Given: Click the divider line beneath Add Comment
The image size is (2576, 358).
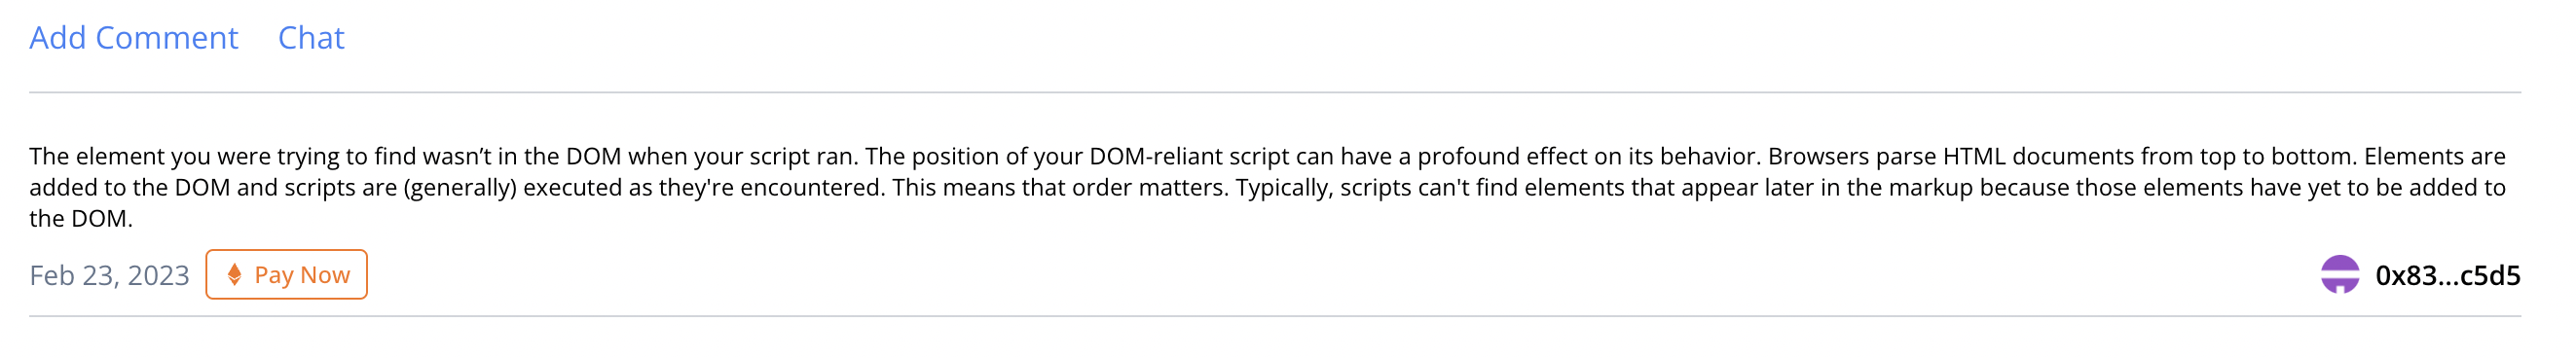Looking at the screenshot, I should (x=1275, y=93).
